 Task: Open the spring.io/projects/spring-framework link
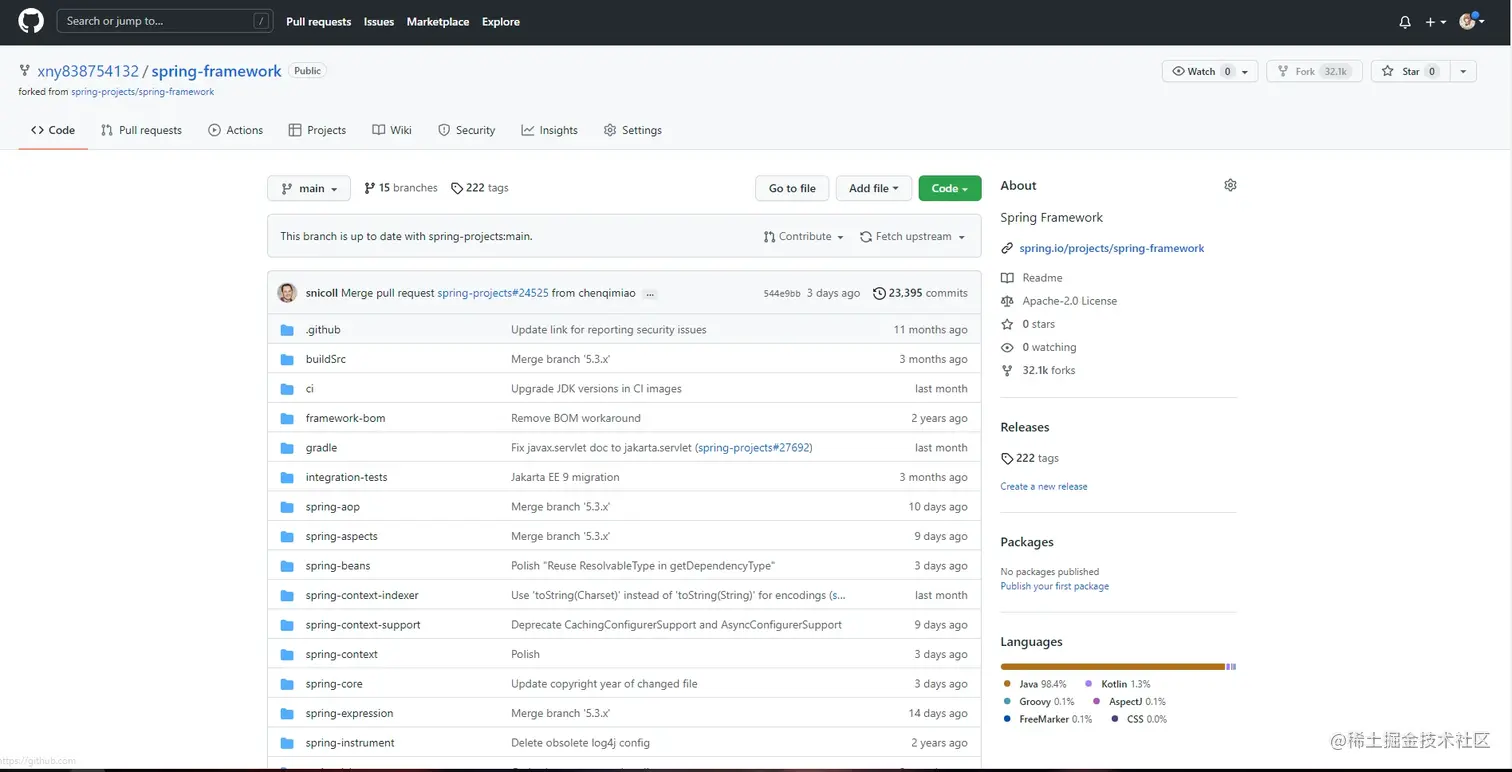point(1112,248)
